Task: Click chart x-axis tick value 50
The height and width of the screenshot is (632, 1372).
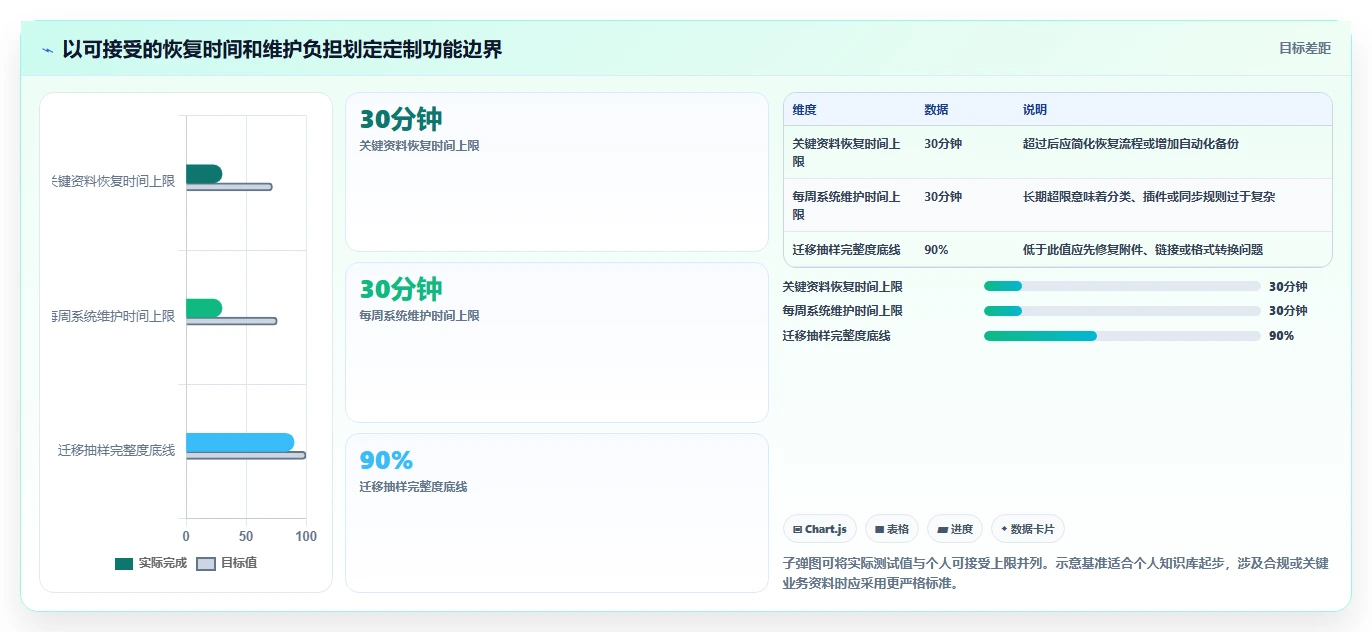Action: [x=246, y=537]
